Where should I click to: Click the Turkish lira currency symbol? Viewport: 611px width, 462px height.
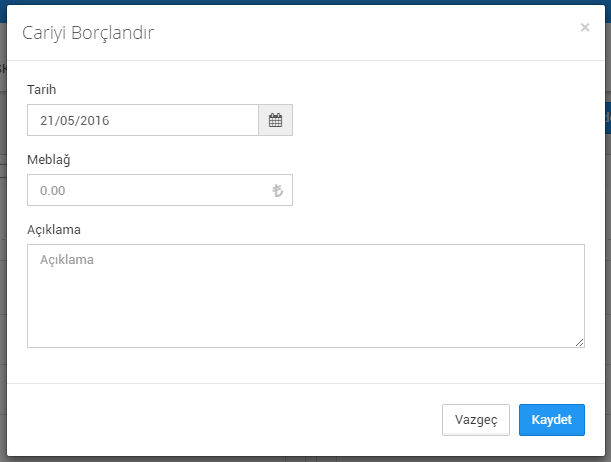point(277,190)
